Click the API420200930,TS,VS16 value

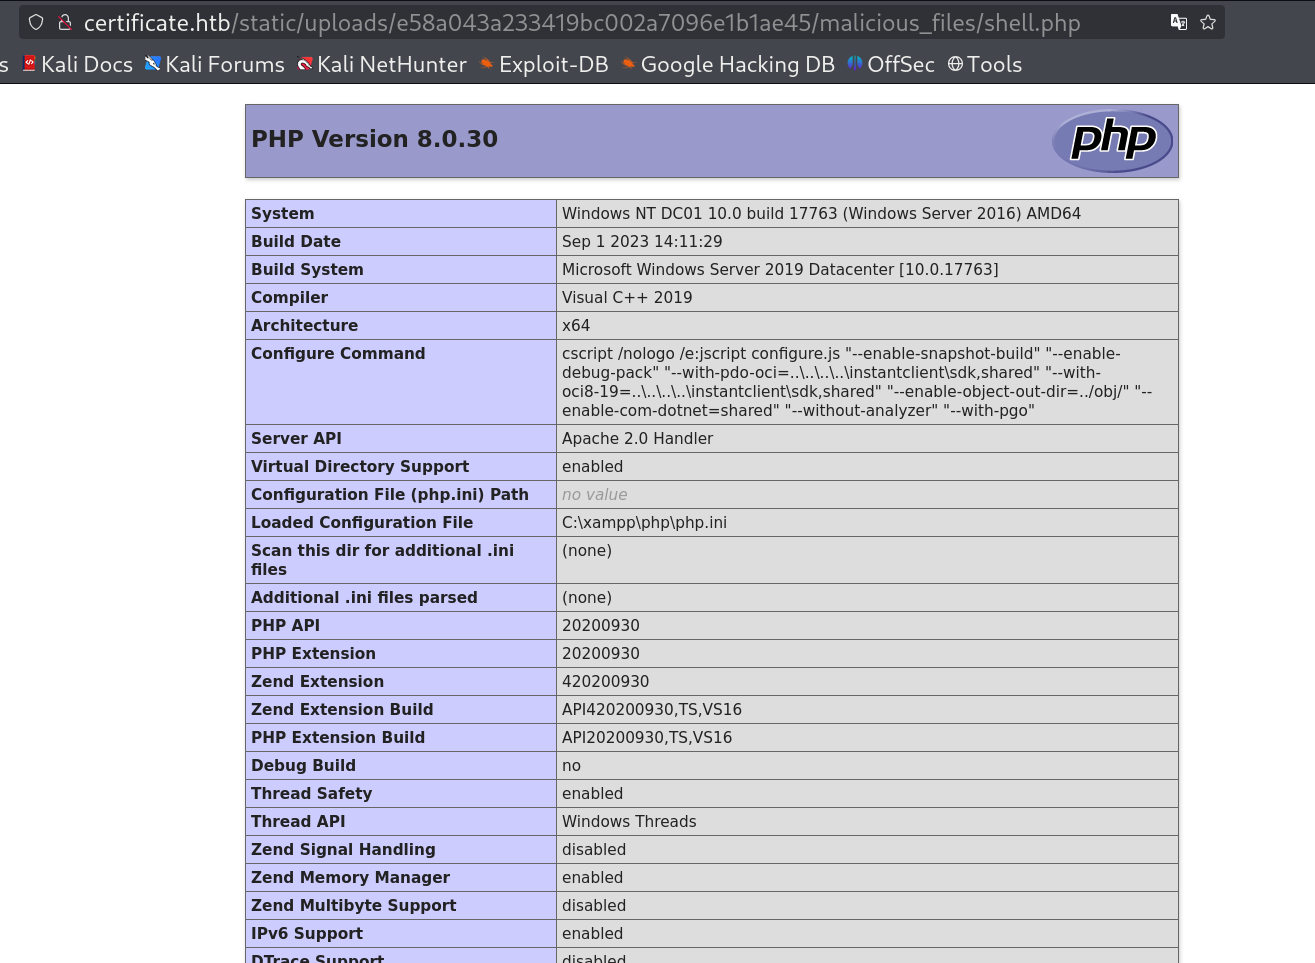click(652, 709)
